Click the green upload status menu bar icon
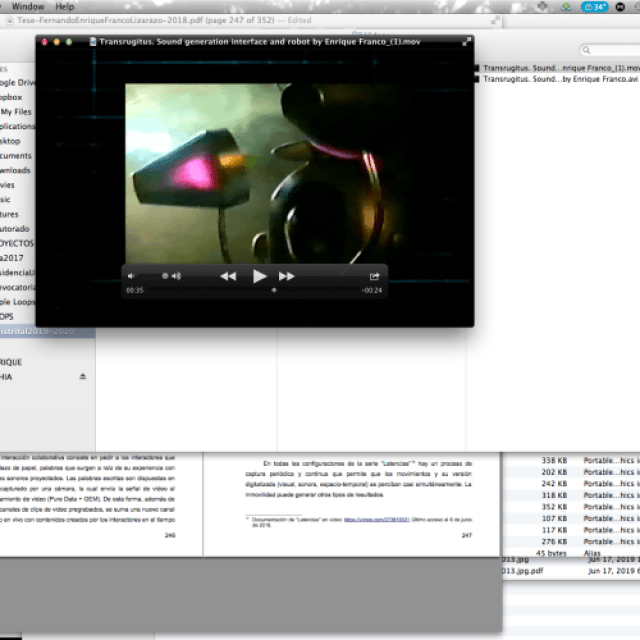The height and width of the screenshot is (640, 640). coord(566,7)
